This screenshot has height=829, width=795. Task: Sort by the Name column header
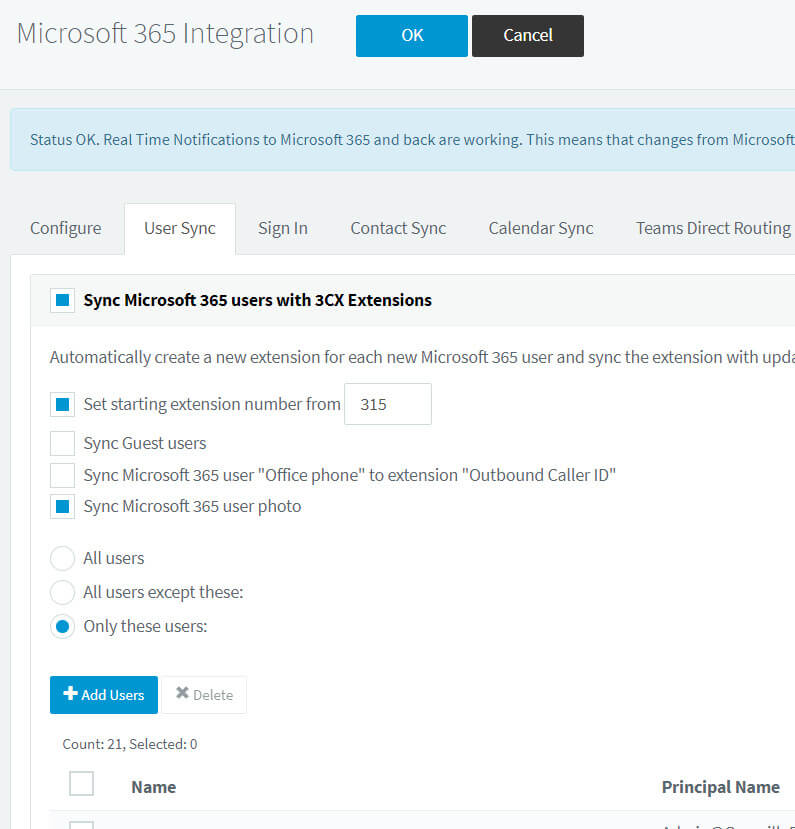153,787
